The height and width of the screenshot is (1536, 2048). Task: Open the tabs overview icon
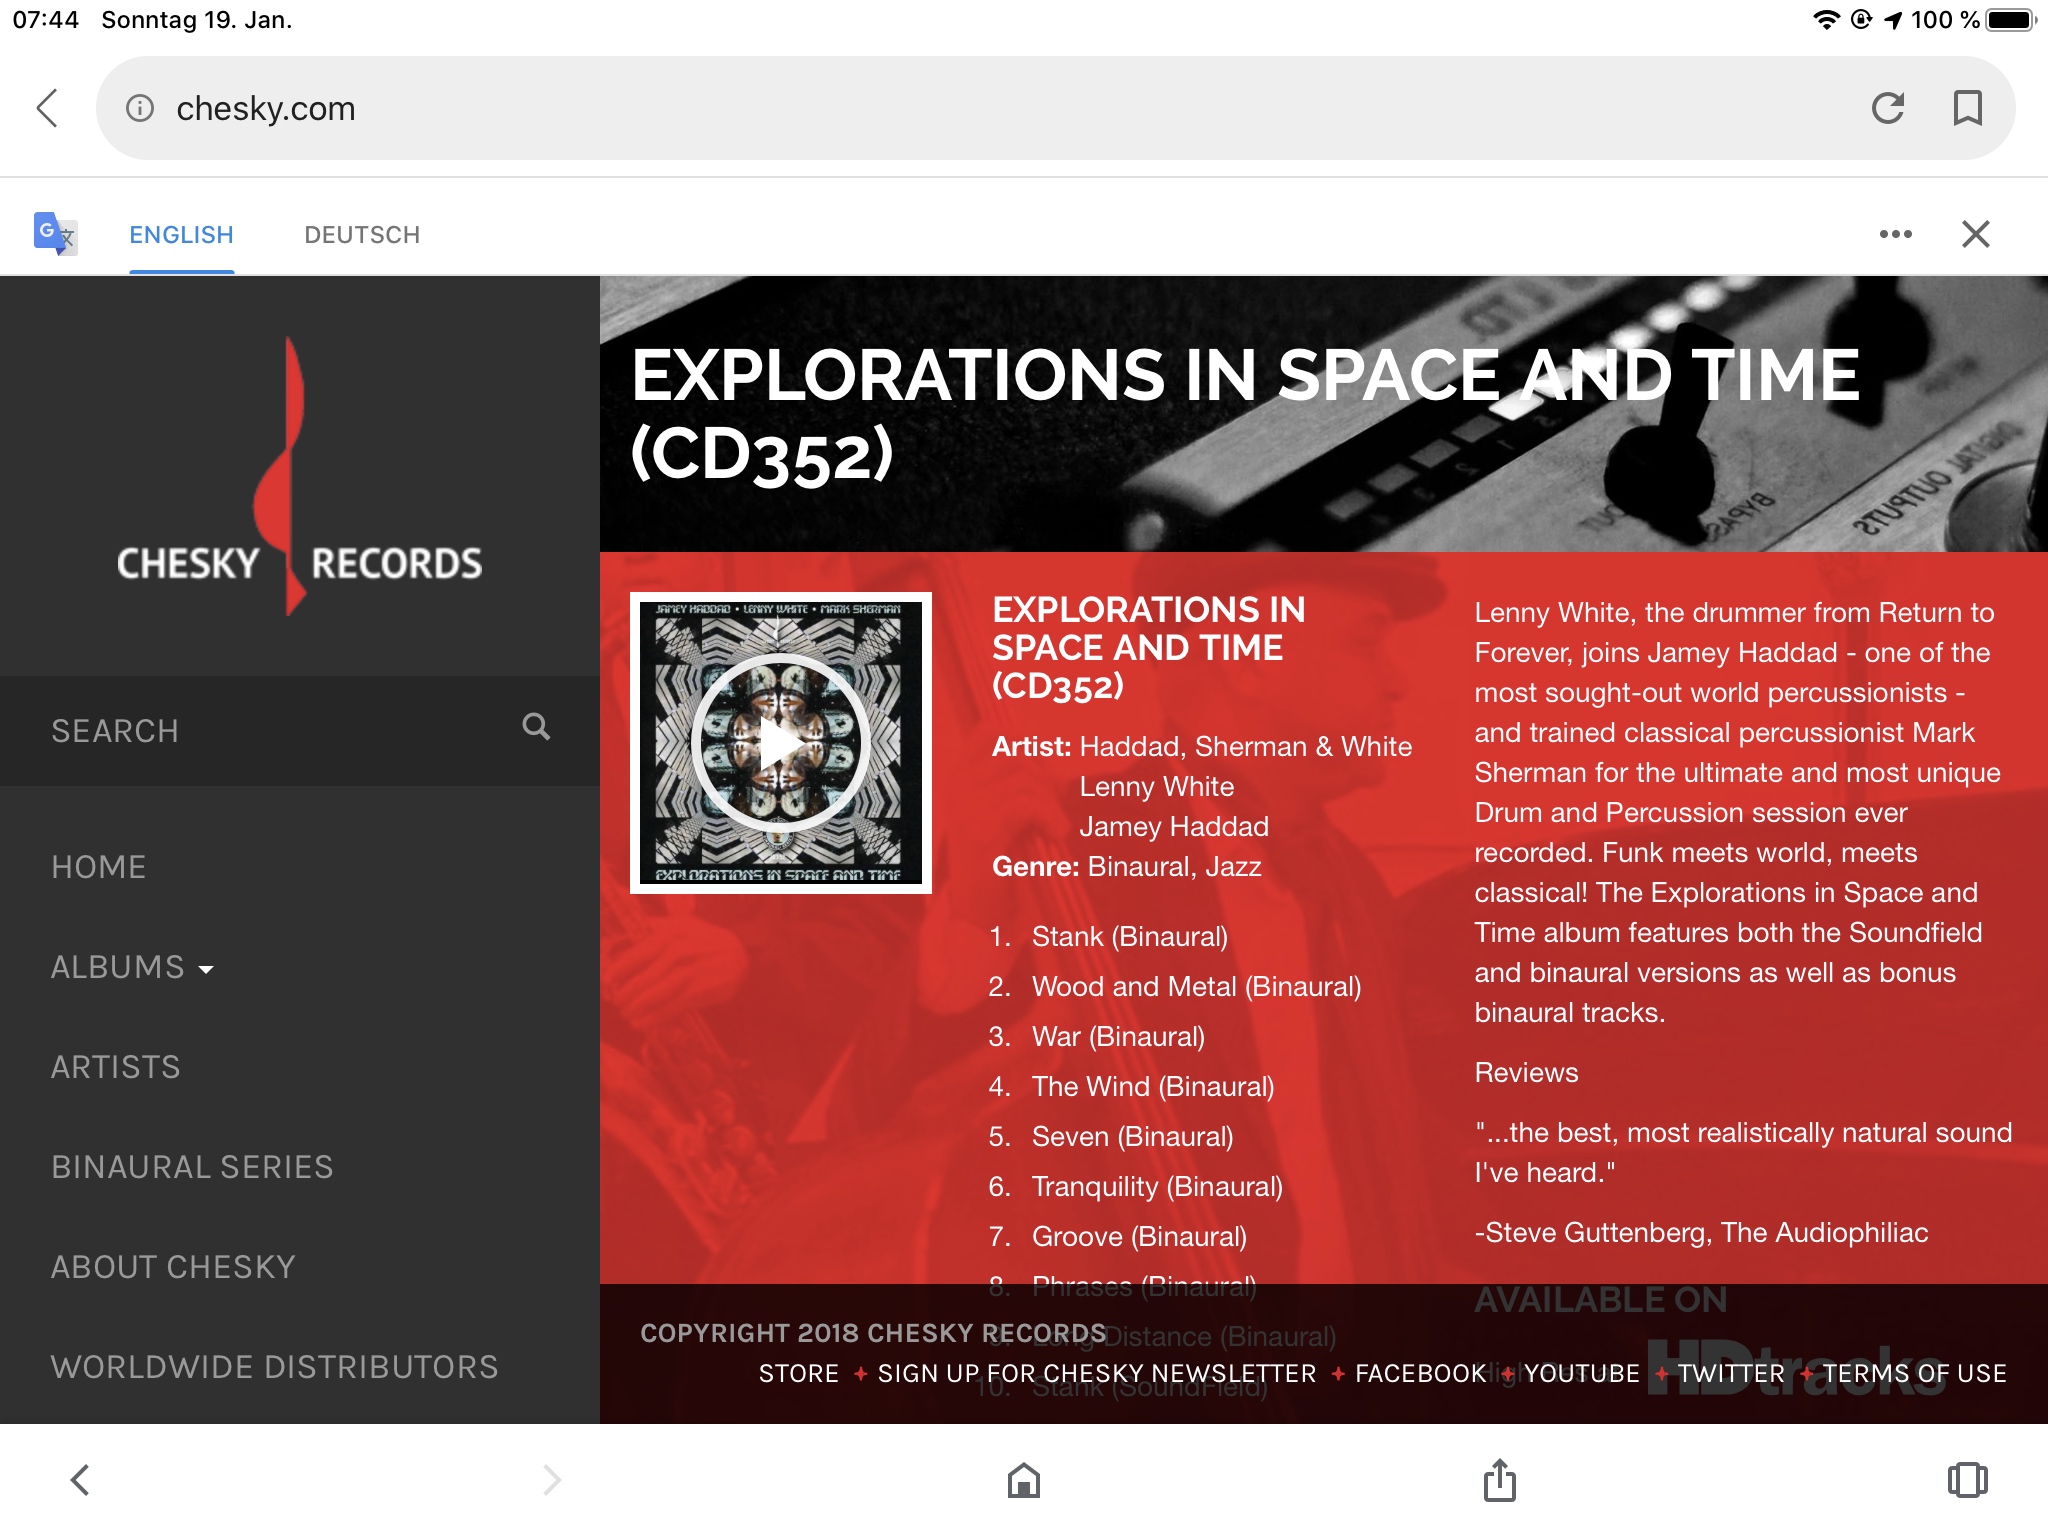(x=1968, y=1480)
